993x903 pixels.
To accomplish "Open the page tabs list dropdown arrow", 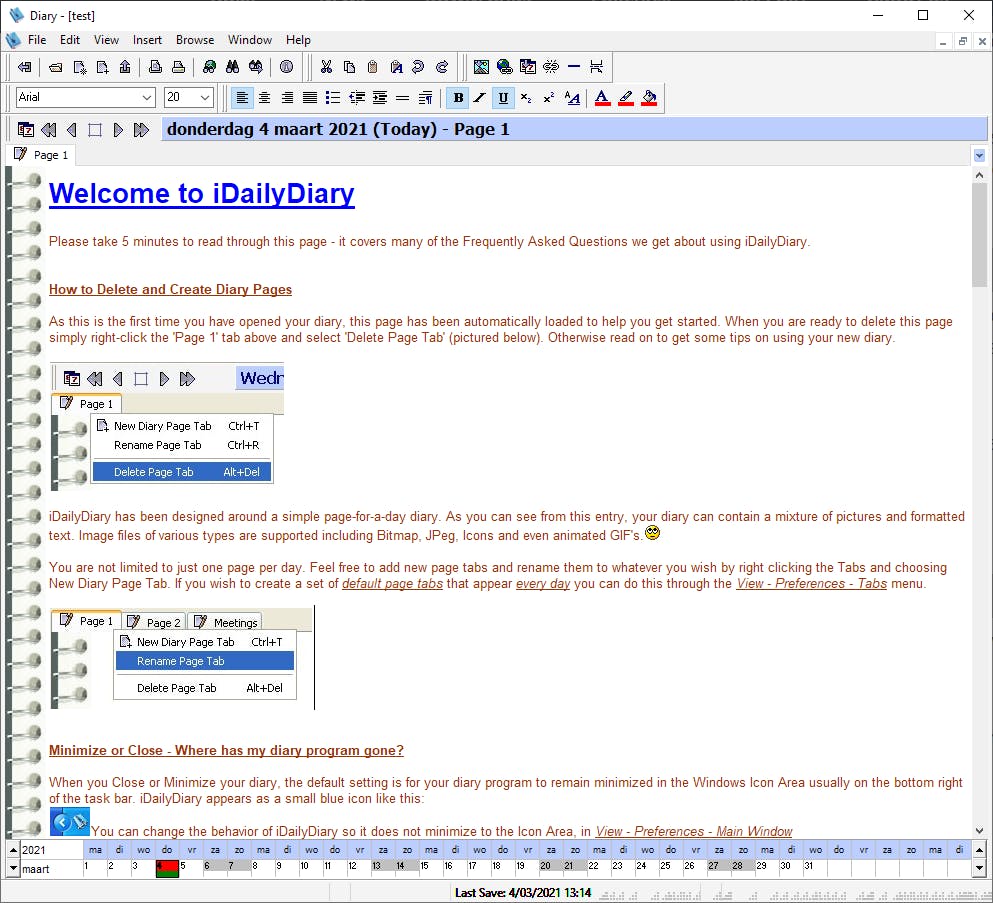I will coord(979,155).
